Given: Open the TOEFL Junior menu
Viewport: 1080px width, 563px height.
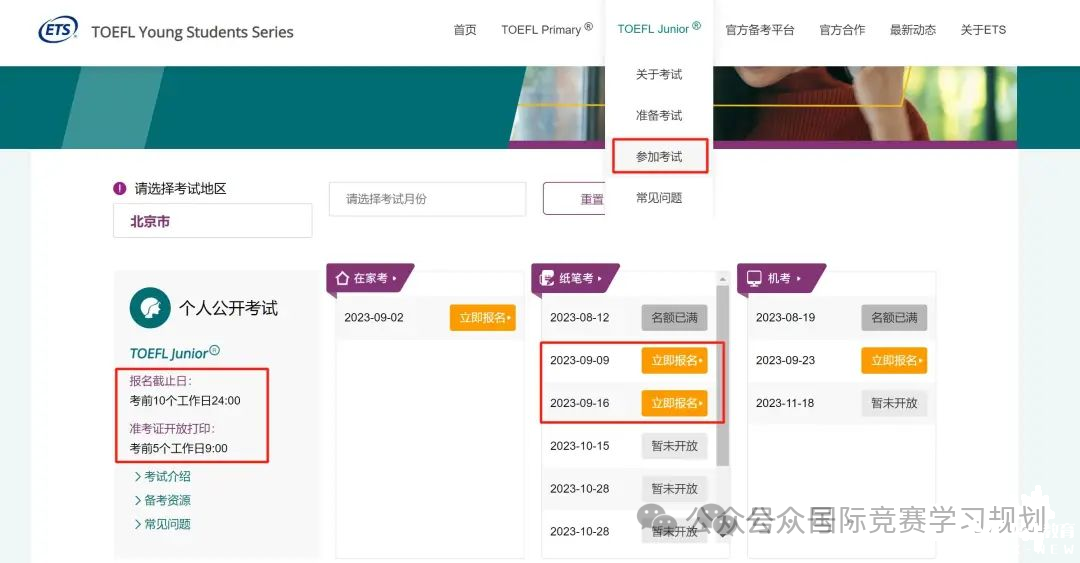Looking at the screenshot, I should pyautogui.click(x=659, y=29).
